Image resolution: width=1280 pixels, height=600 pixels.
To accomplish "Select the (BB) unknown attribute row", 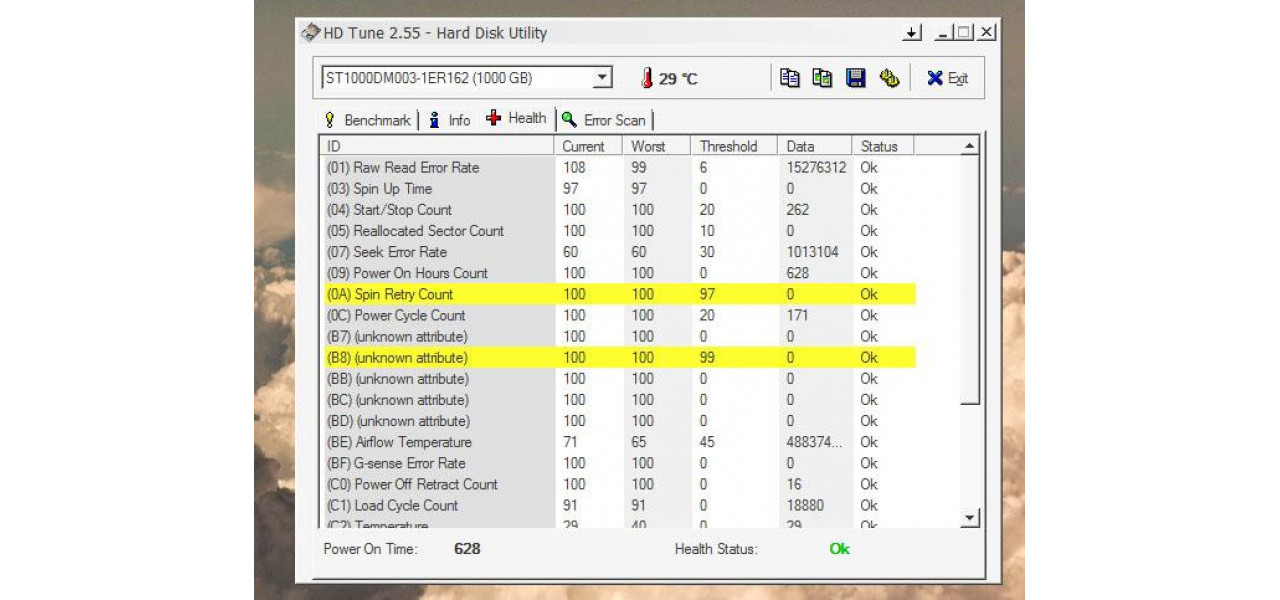I will coord(618,379).
